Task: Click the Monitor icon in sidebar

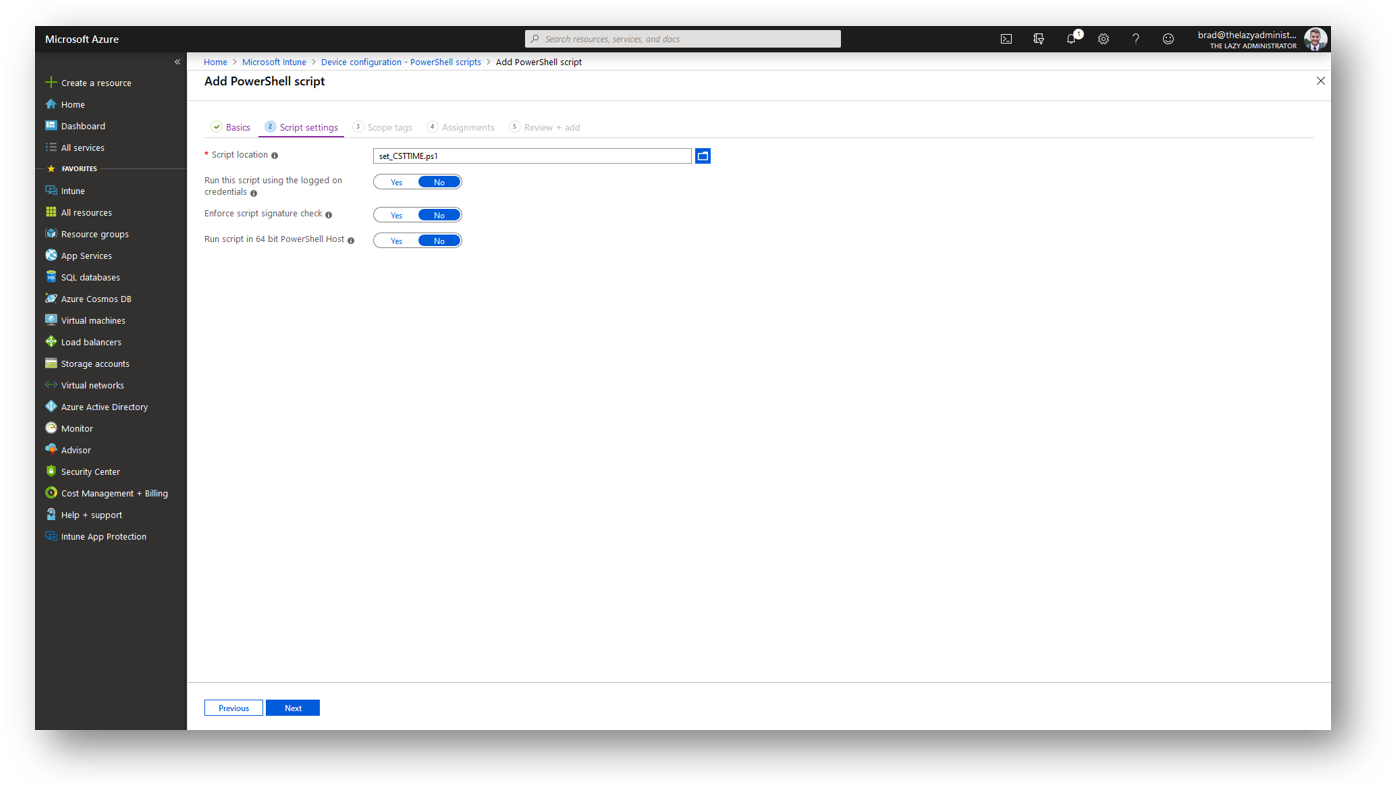Action: point(51,428)
